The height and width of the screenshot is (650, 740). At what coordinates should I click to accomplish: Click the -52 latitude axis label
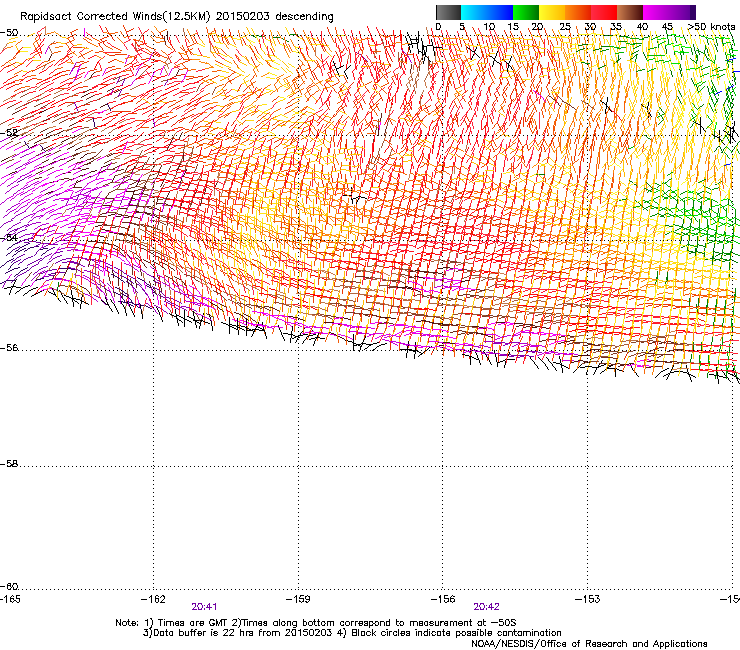[x=9, y=133]
